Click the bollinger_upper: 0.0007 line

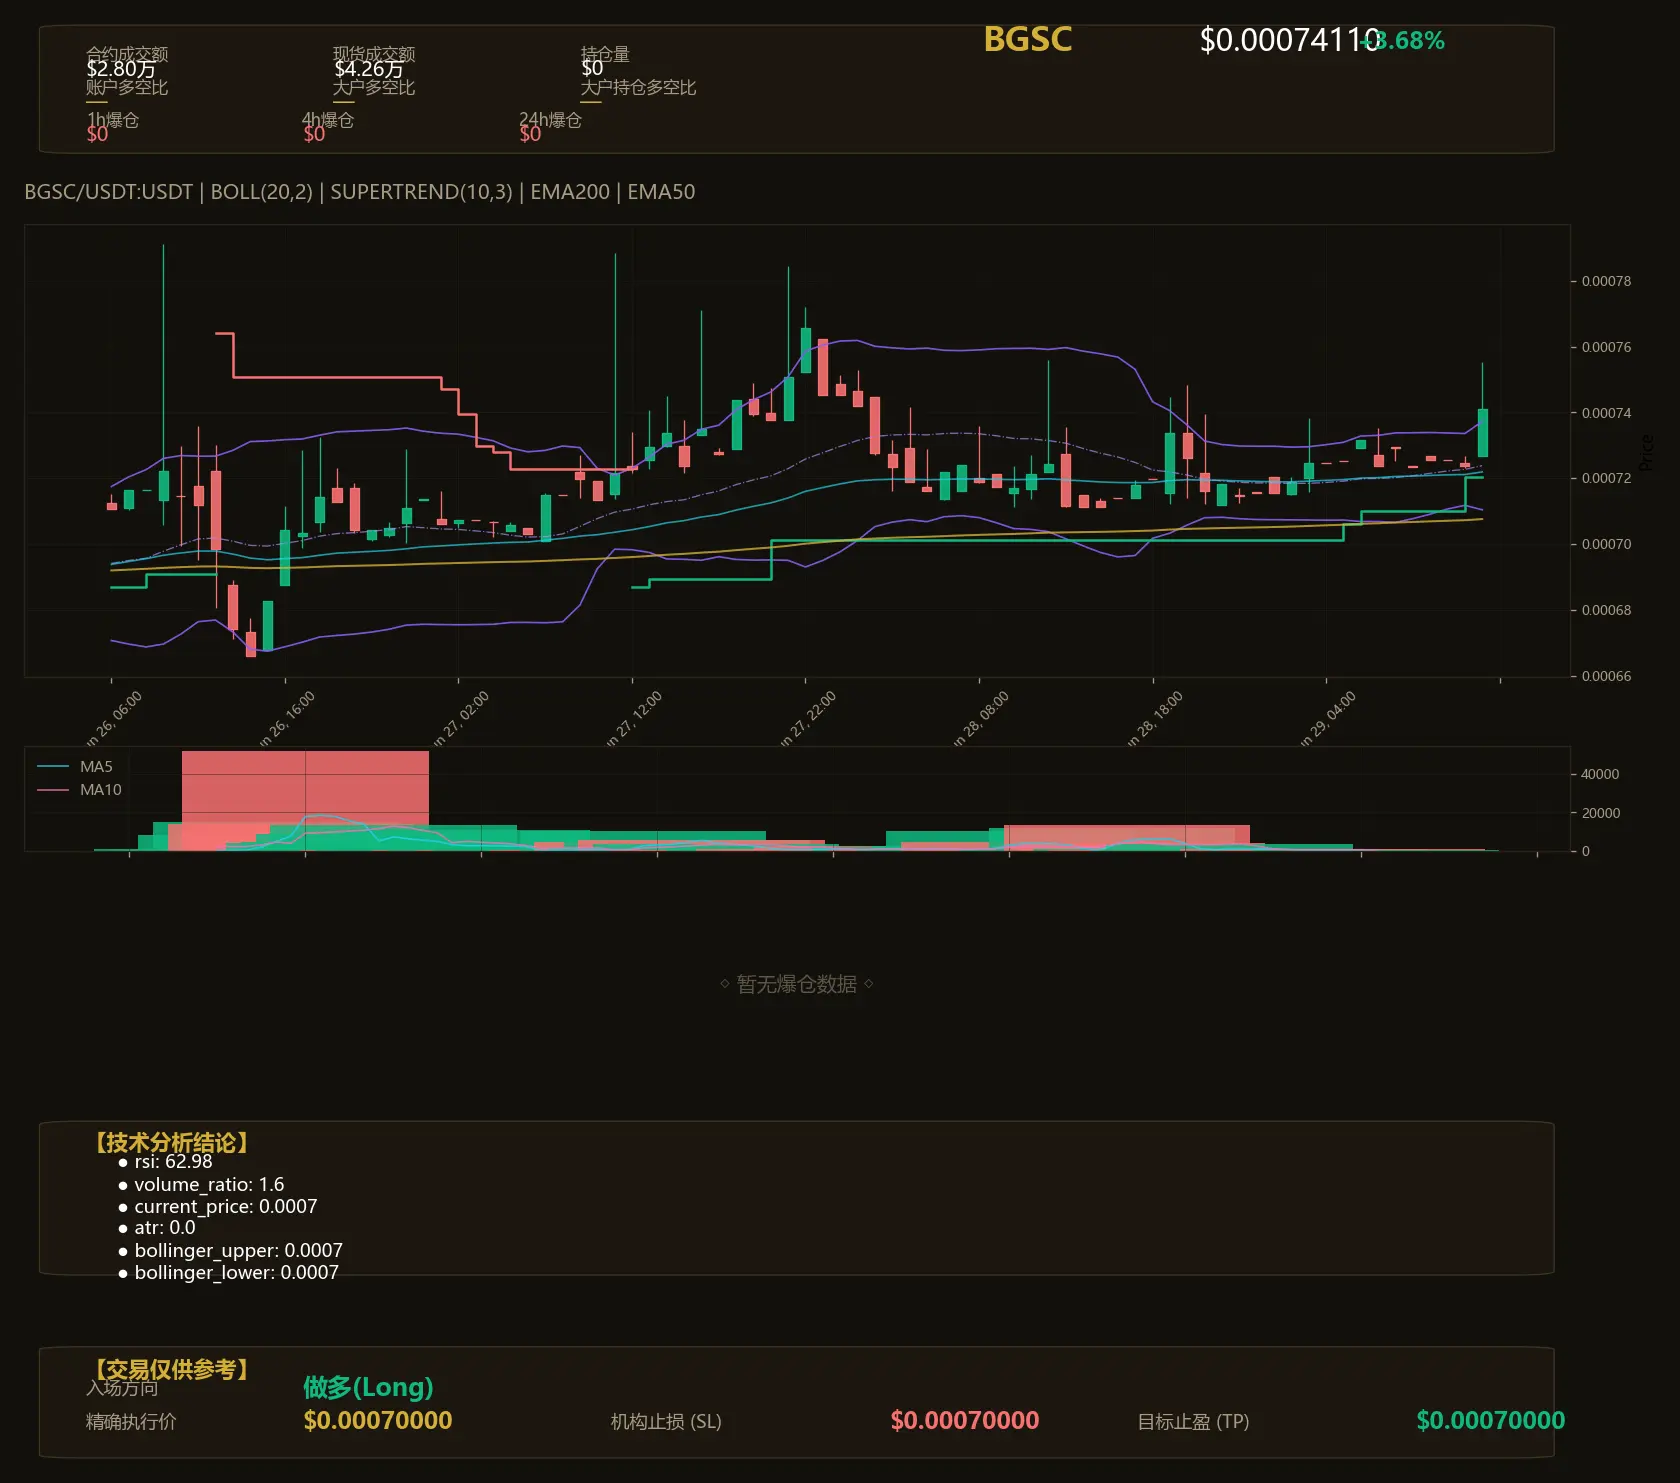238,1251
